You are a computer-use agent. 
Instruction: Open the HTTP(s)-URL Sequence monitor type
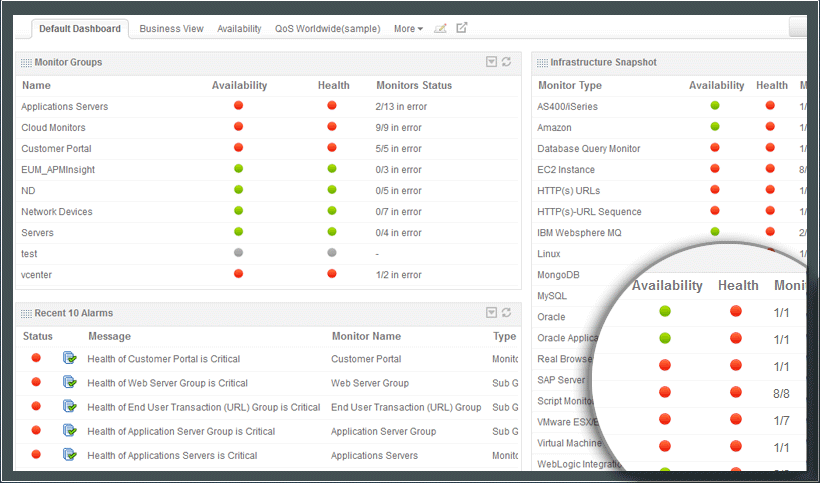[x=589, y=212]
